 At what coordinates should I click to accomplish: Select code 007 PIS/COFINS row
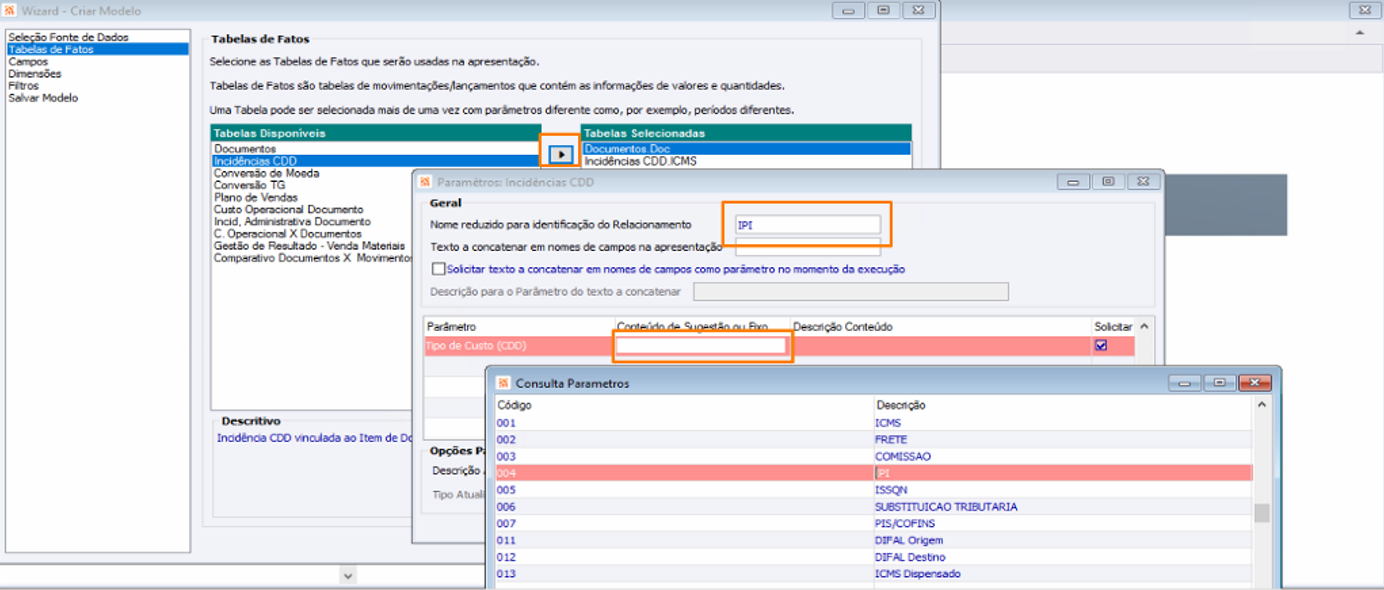pyautogui.click(x=874, y=523)
